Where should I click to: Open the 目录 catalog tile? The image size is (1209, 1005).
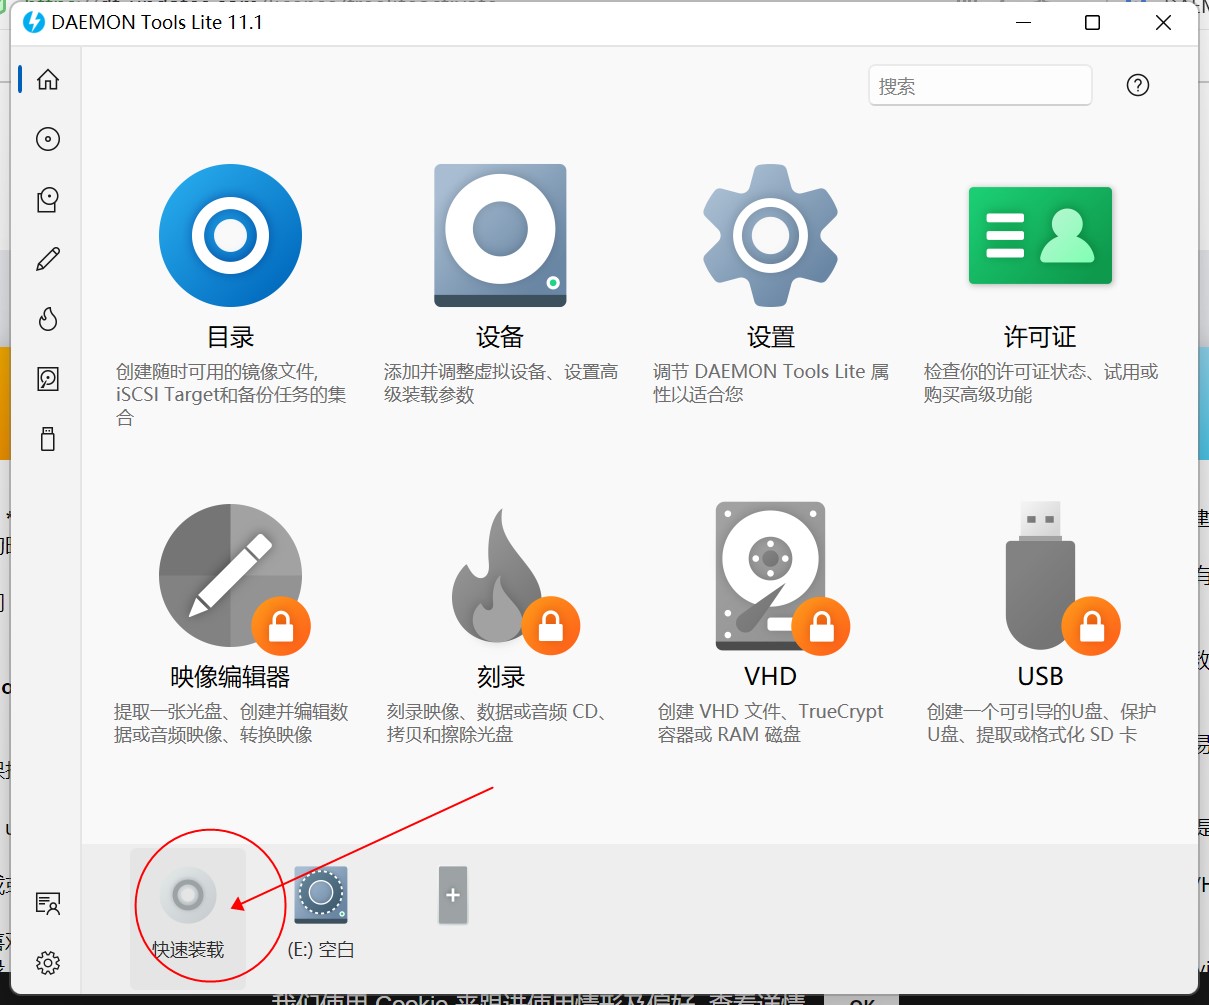pos(231,236)
